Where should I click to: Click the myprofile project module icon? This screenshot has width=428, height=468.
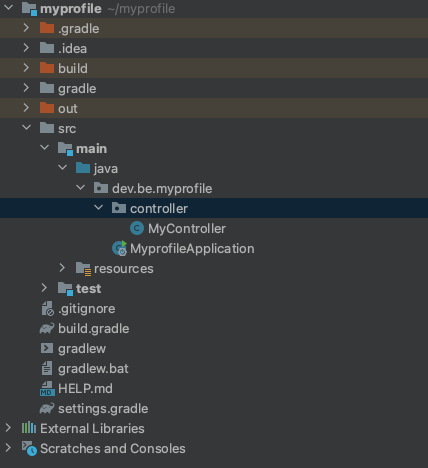point(29,9)
